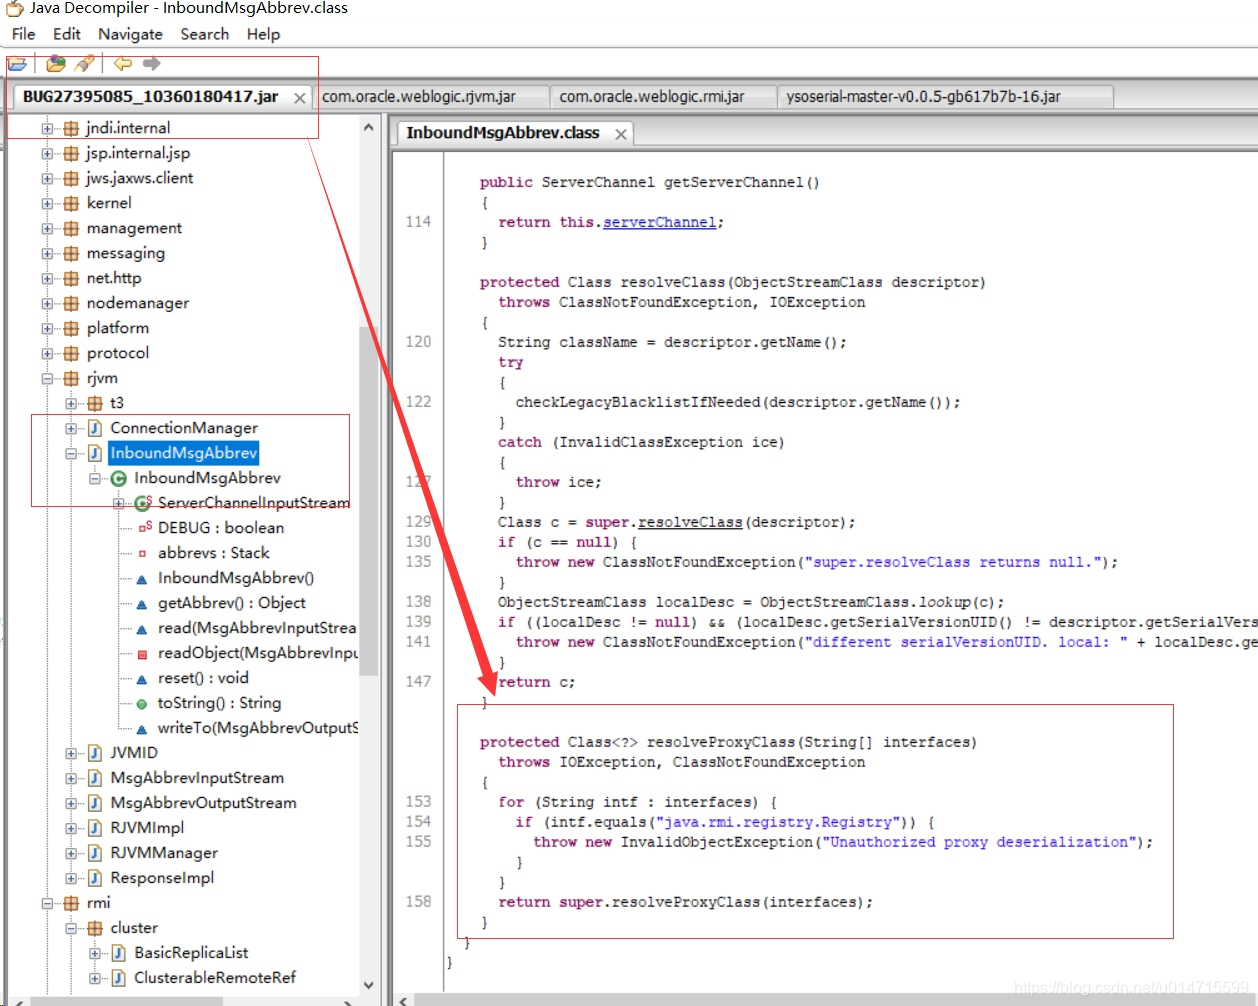Image resolution: width=1258 pixels, height=1006 pixels.
Task: Expand the jndi.internal package
Action: (47, 128)
